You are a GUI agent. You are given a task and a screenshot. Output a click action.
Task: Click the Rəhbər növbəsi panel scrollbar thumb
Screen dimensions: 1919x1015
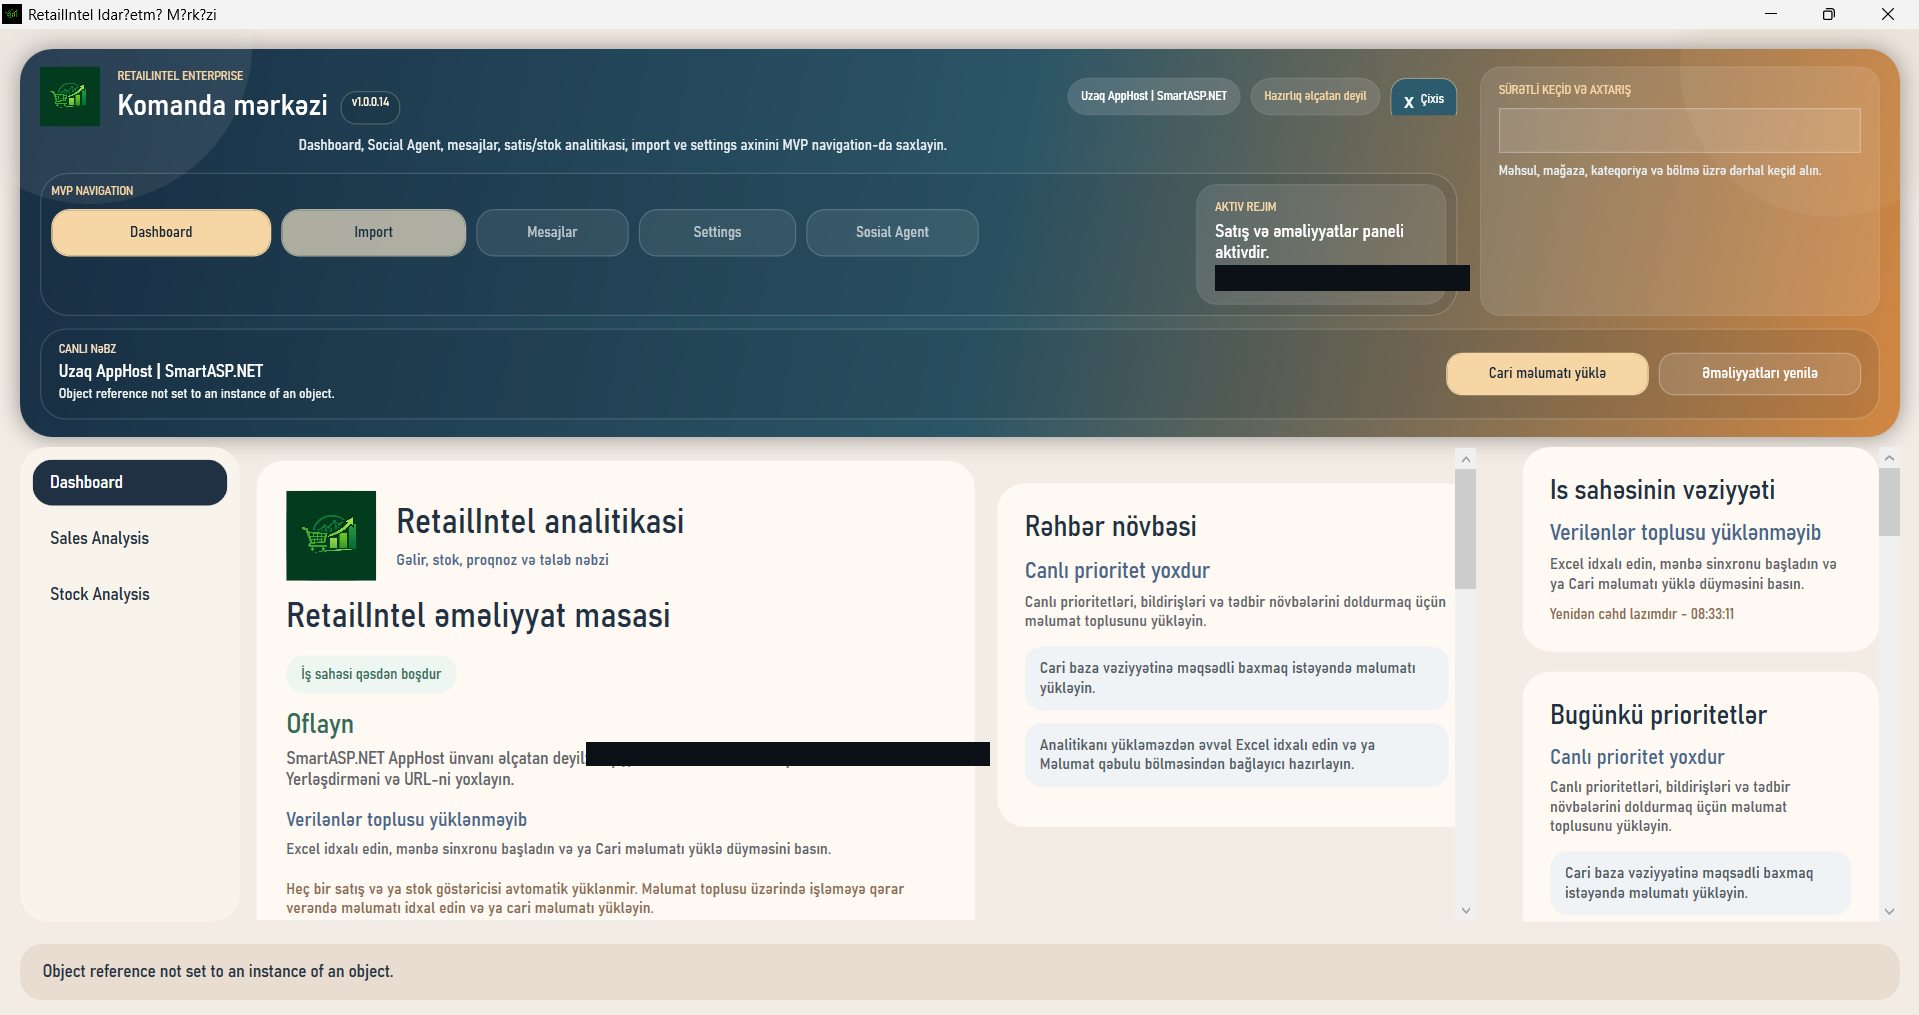click(x=1466, y=529)
